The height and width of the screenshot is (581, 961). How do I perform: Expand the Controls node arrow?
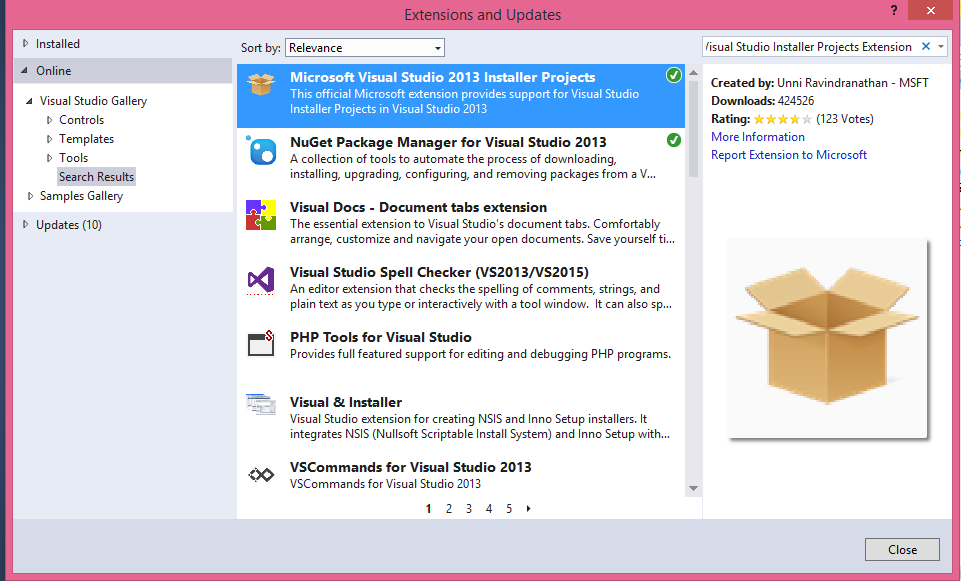click(x=50, y=120)
